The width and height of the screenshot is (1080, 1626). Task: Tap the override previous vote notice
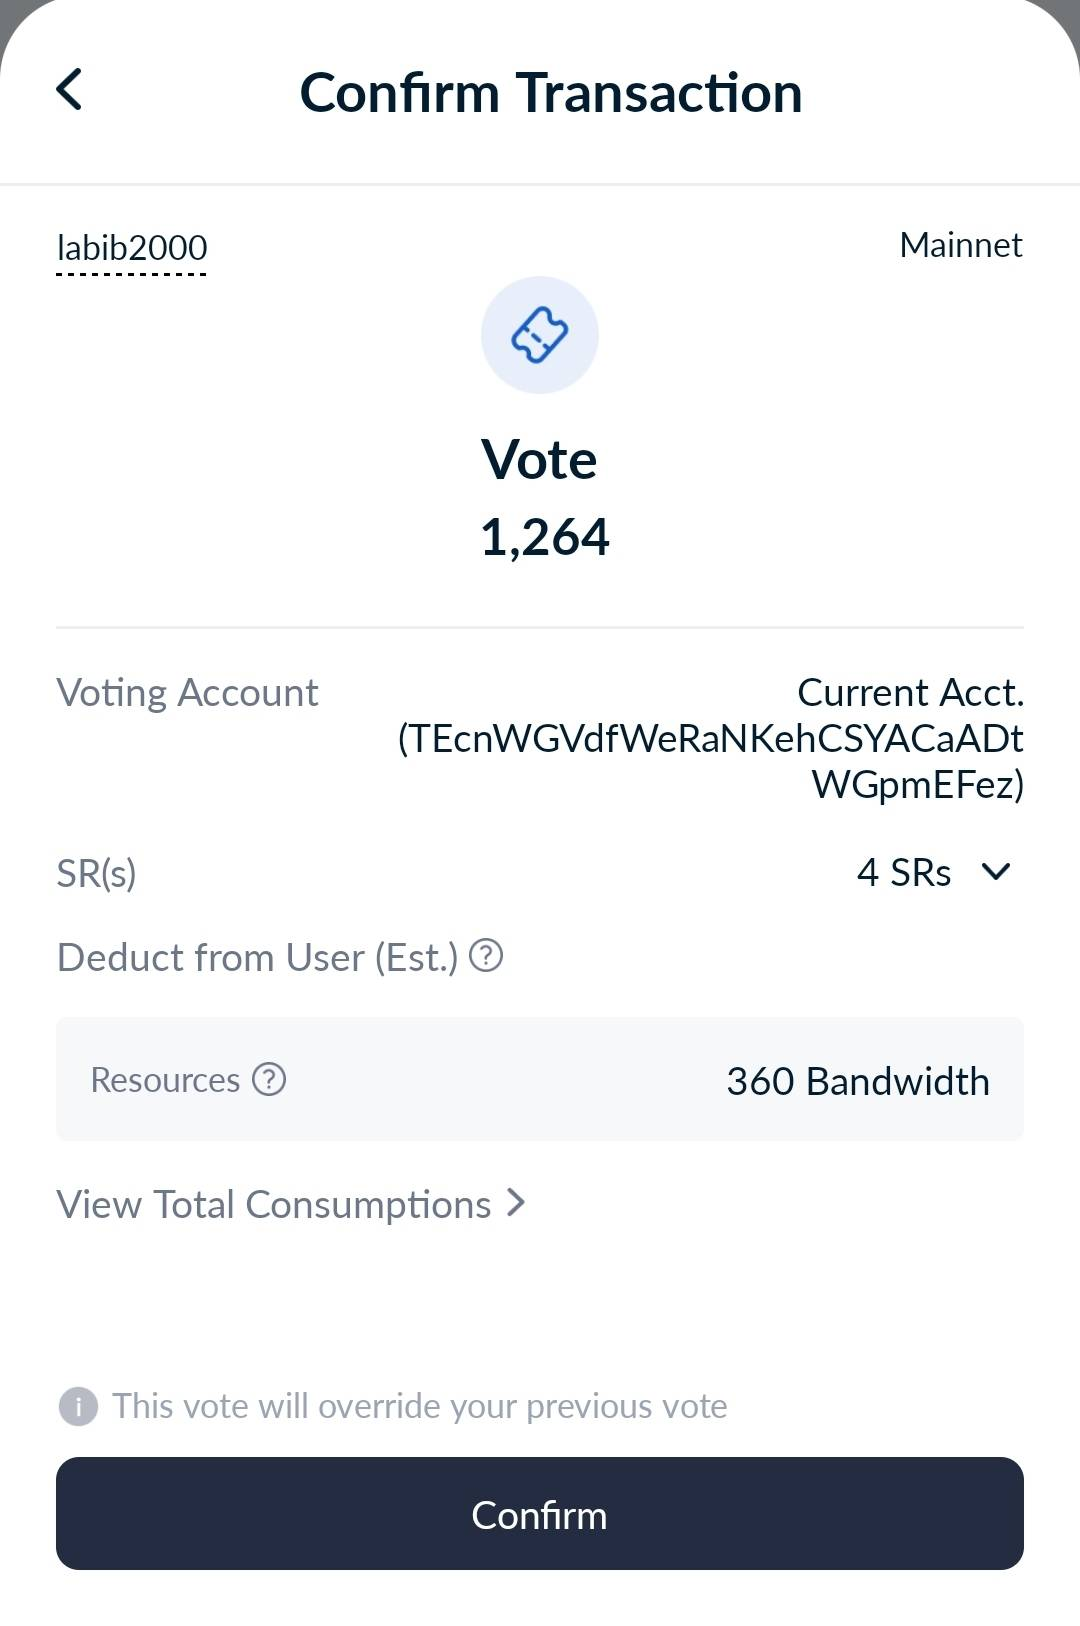[x=419, y=1406]
